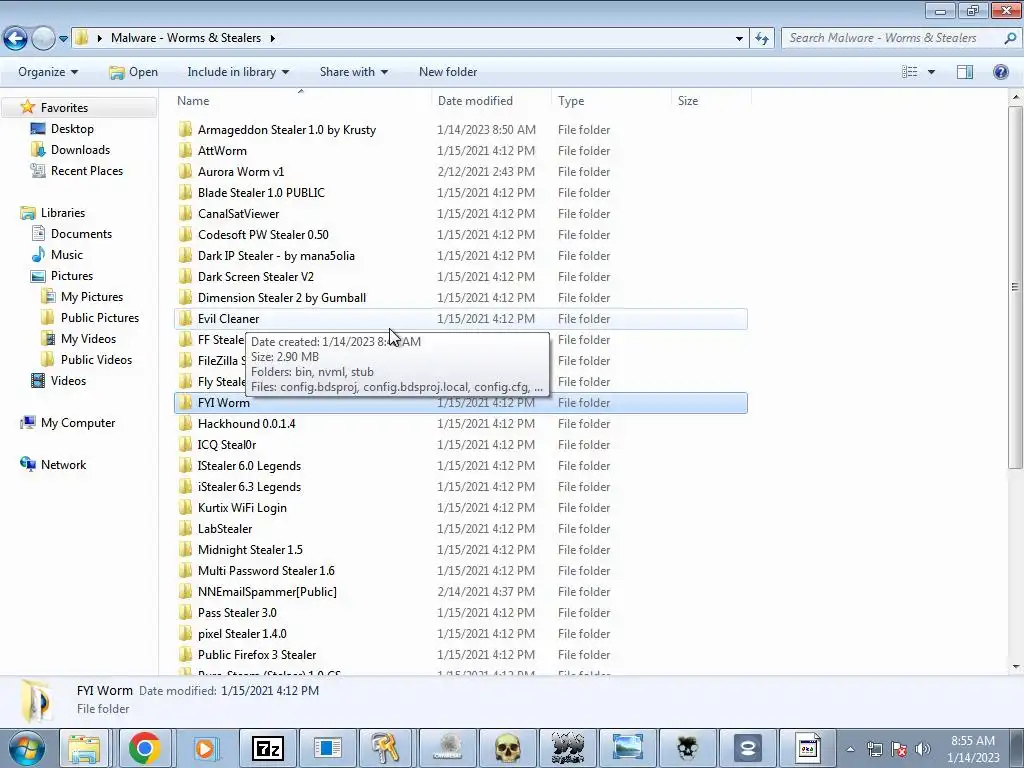Expand the view options dropdown arrow
The image size is (1024, 768).
coord(931,72)
